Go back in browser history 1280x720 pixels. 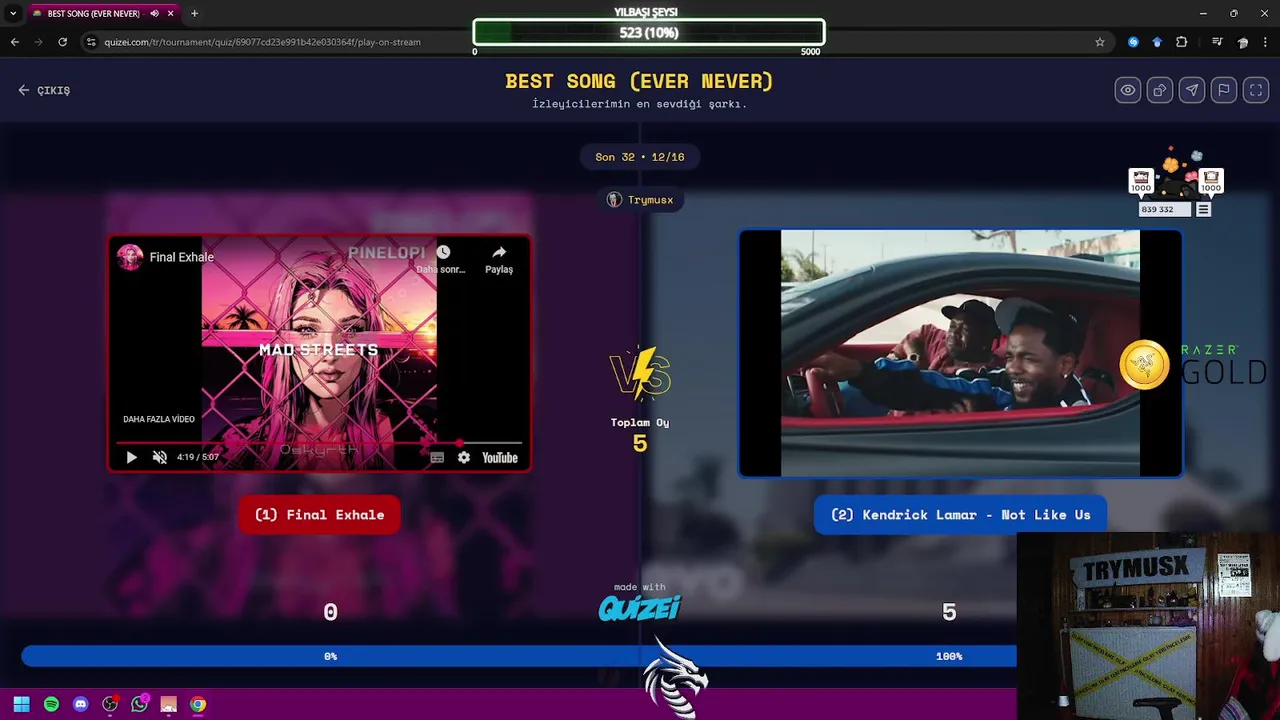point(15,42)
